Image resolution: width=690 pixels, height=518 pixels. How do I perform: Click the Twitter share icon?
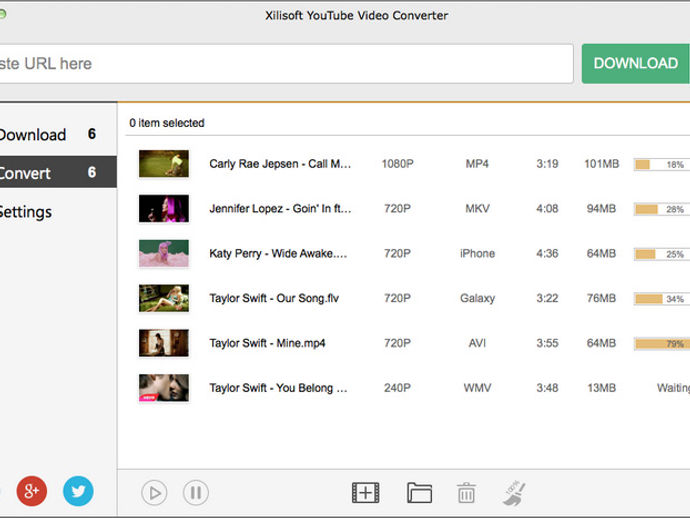[78, 491]
